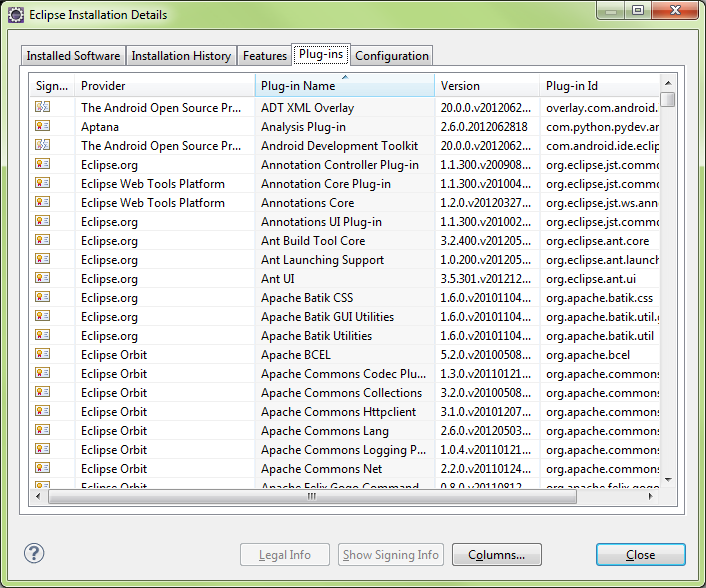Sort the list by Version column header
706x588 pixels.
click(486, 86)
